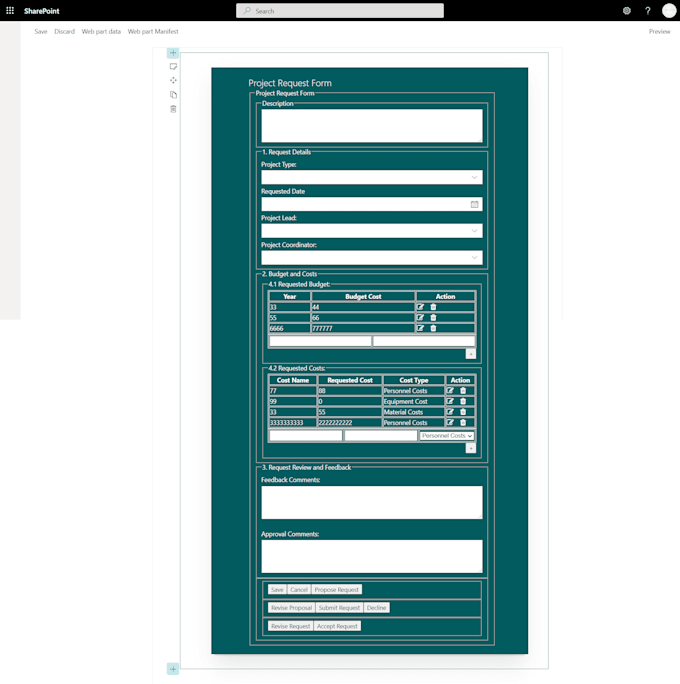The height and width of the screenshot is (684, 680).
Task: Click the Accept Request button
Action: coord(337,626)
